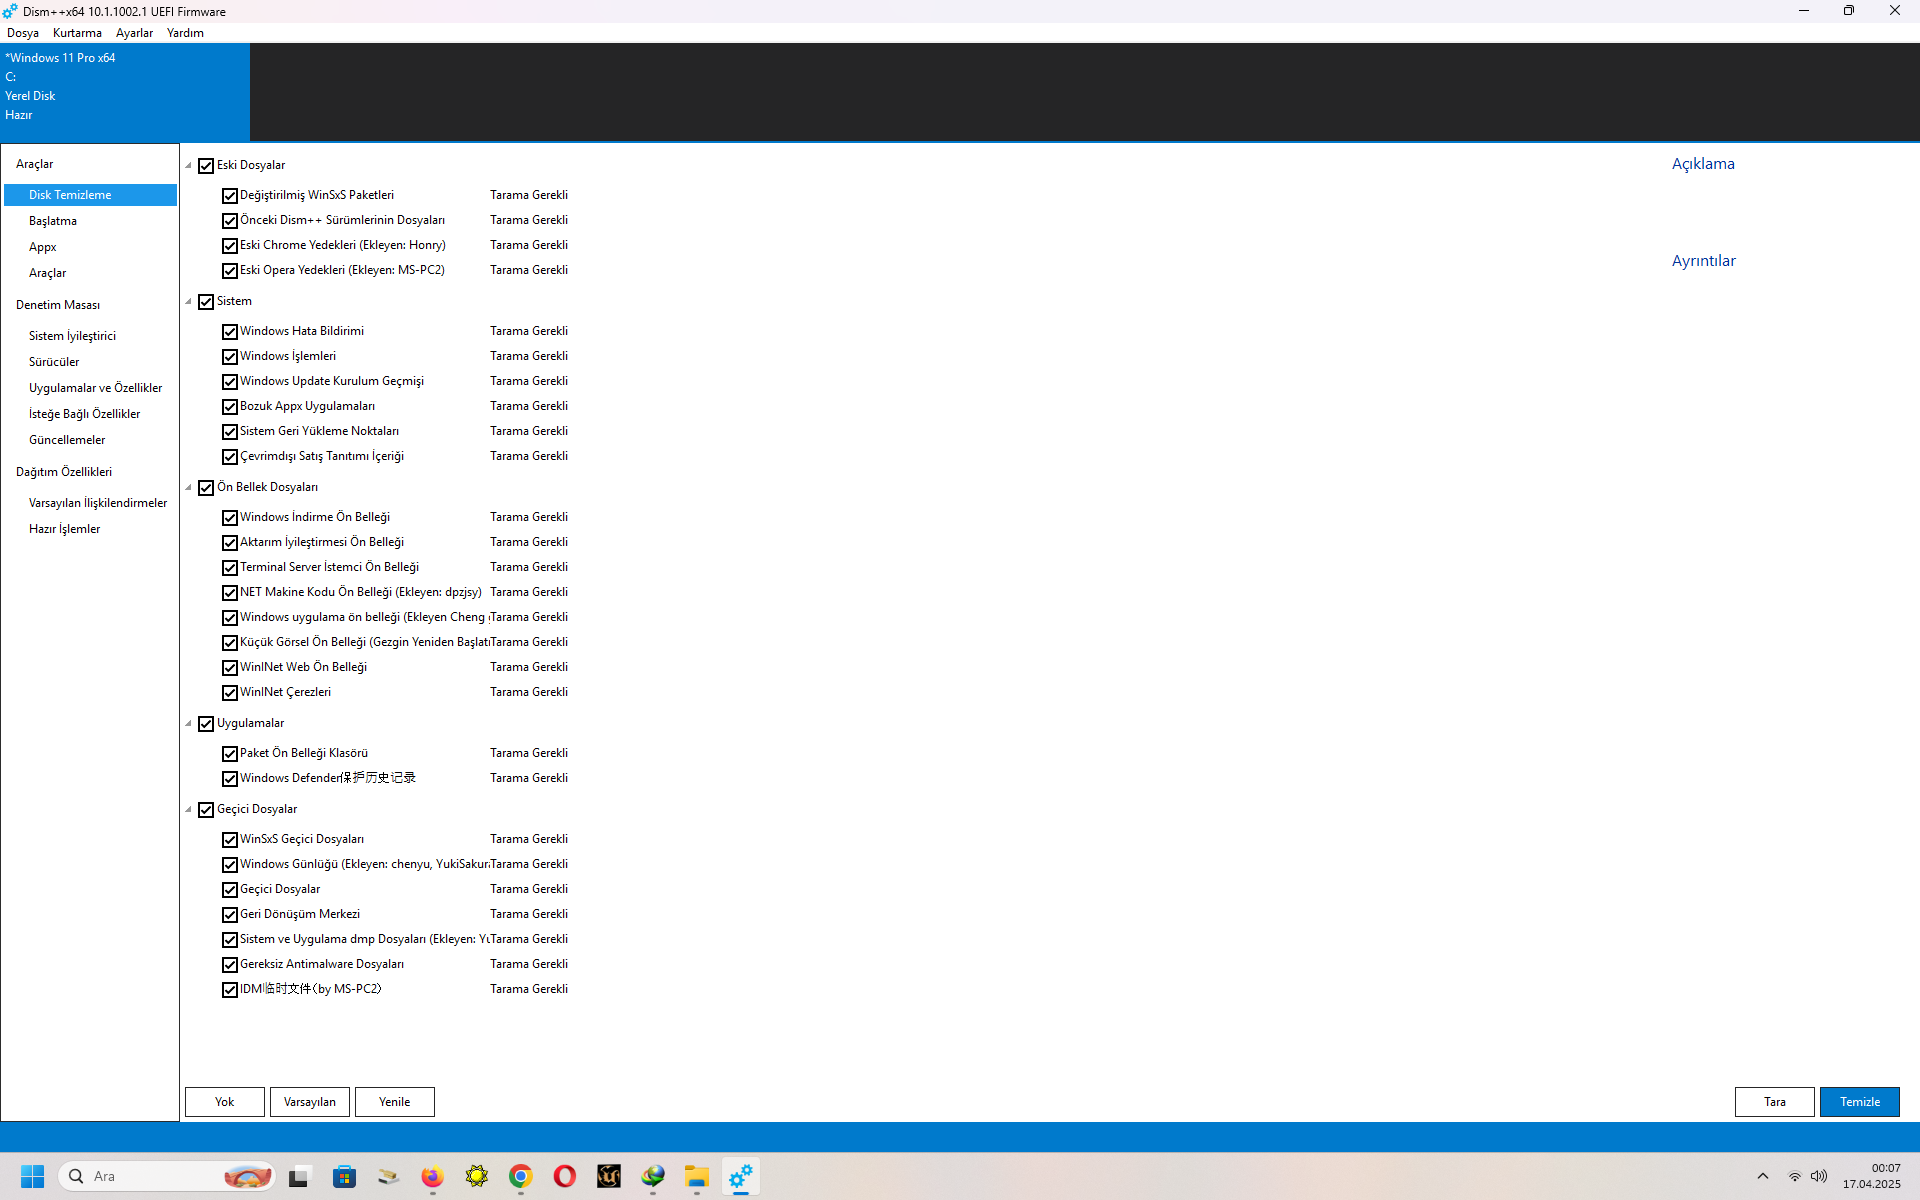
Task: Click the Windows Start button
Action: click(33, 1177)
